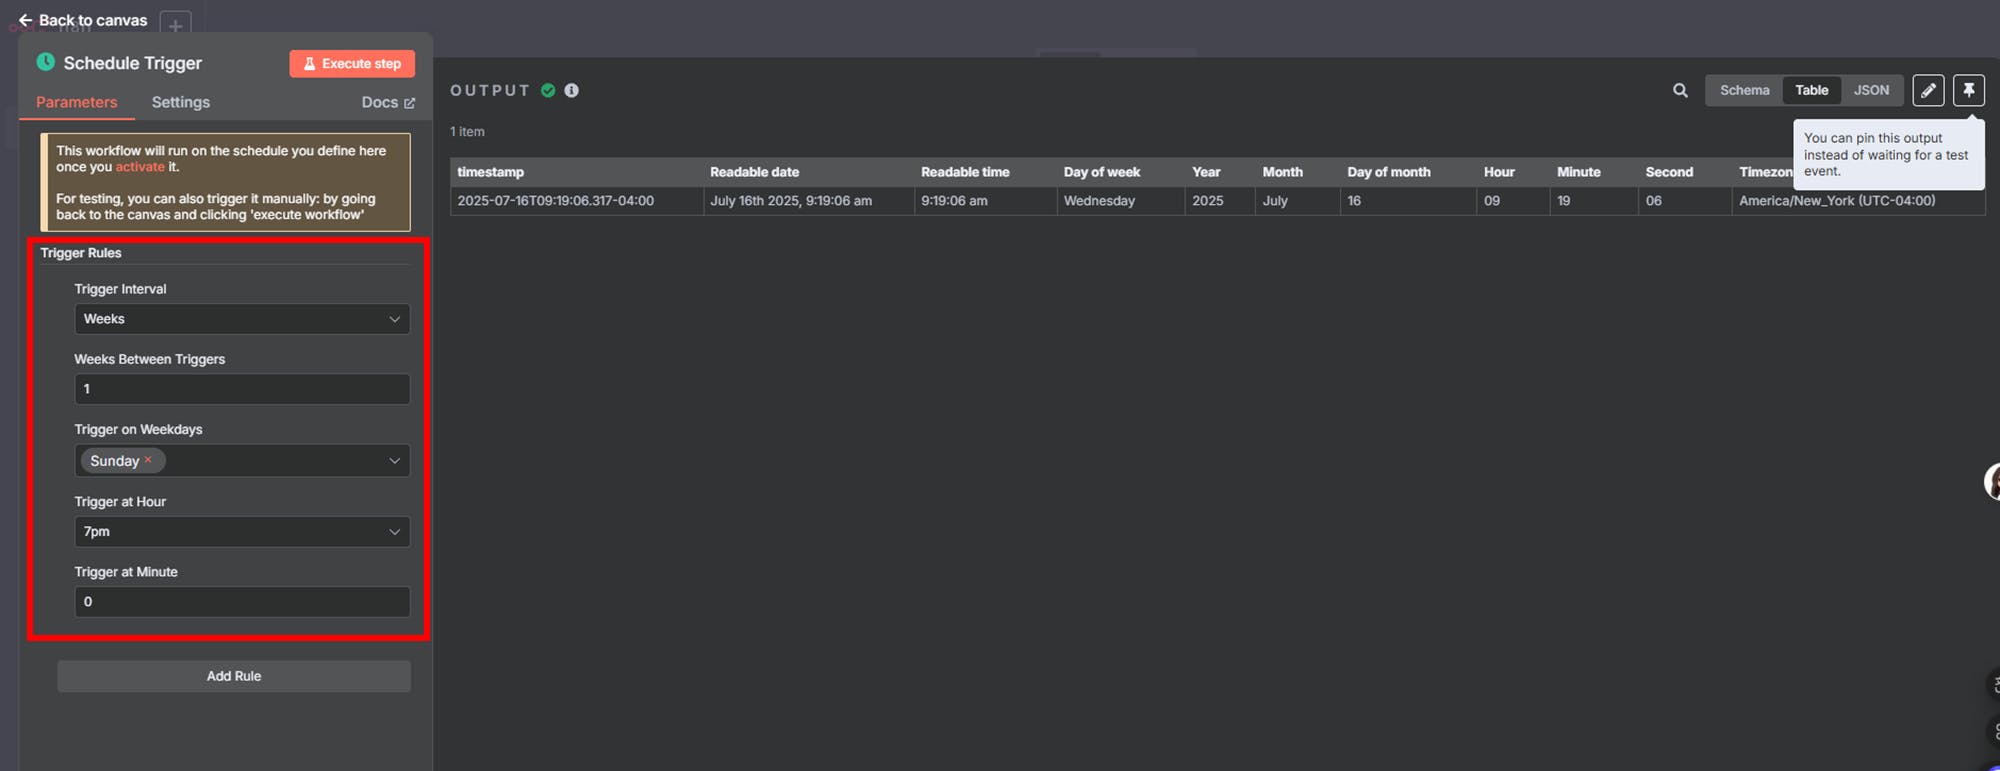2000x771 pixels.
Task: Remove Sunday from weekdays selection
Action: click(148, 460)
